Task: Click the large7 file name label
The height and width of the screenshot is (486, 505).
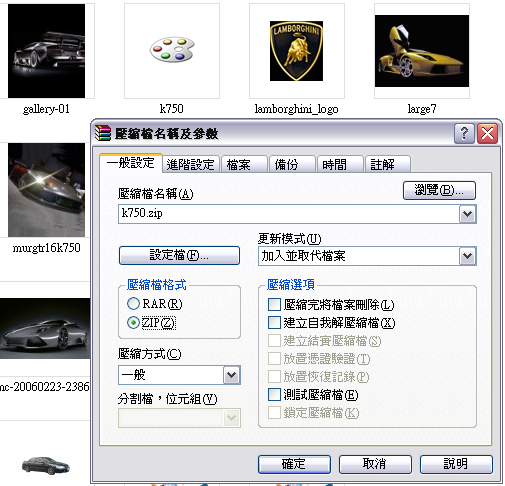Action: click(x=422, y=109)
